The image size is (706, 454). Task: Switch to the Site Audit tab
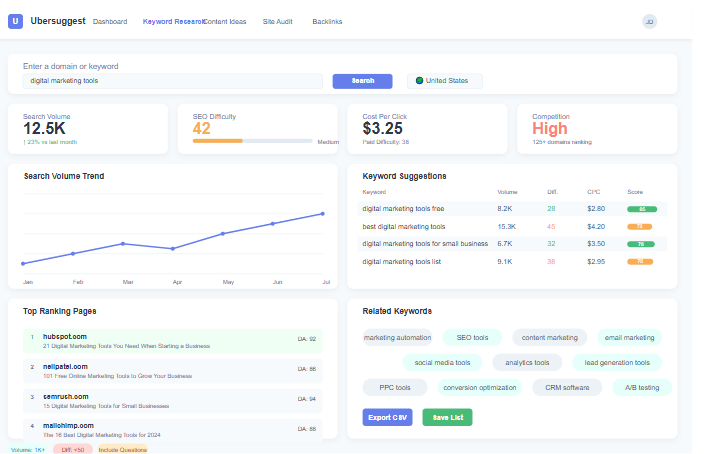[277, 21]
